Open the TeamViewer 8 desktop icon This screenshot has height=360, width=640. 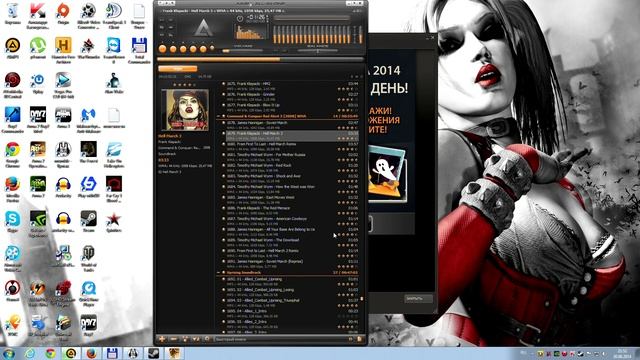(113, 50)
